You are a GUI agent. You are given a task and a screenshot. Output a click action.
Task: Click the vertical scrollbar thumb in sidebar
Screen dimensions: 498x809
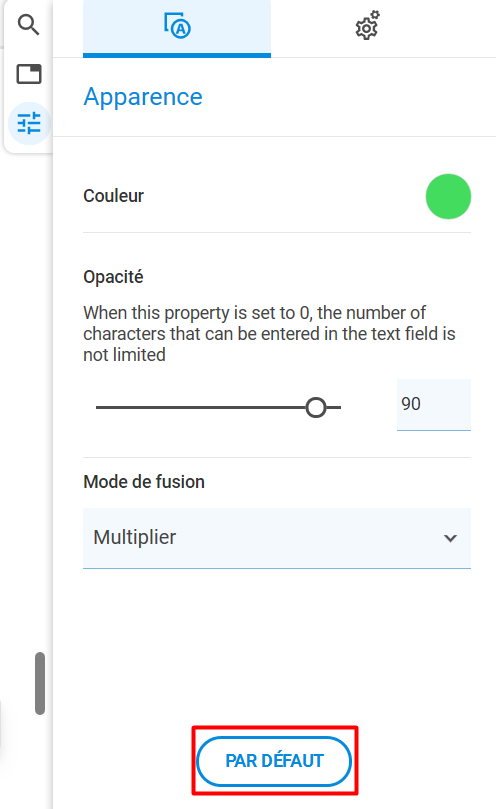tap(40, 683)
